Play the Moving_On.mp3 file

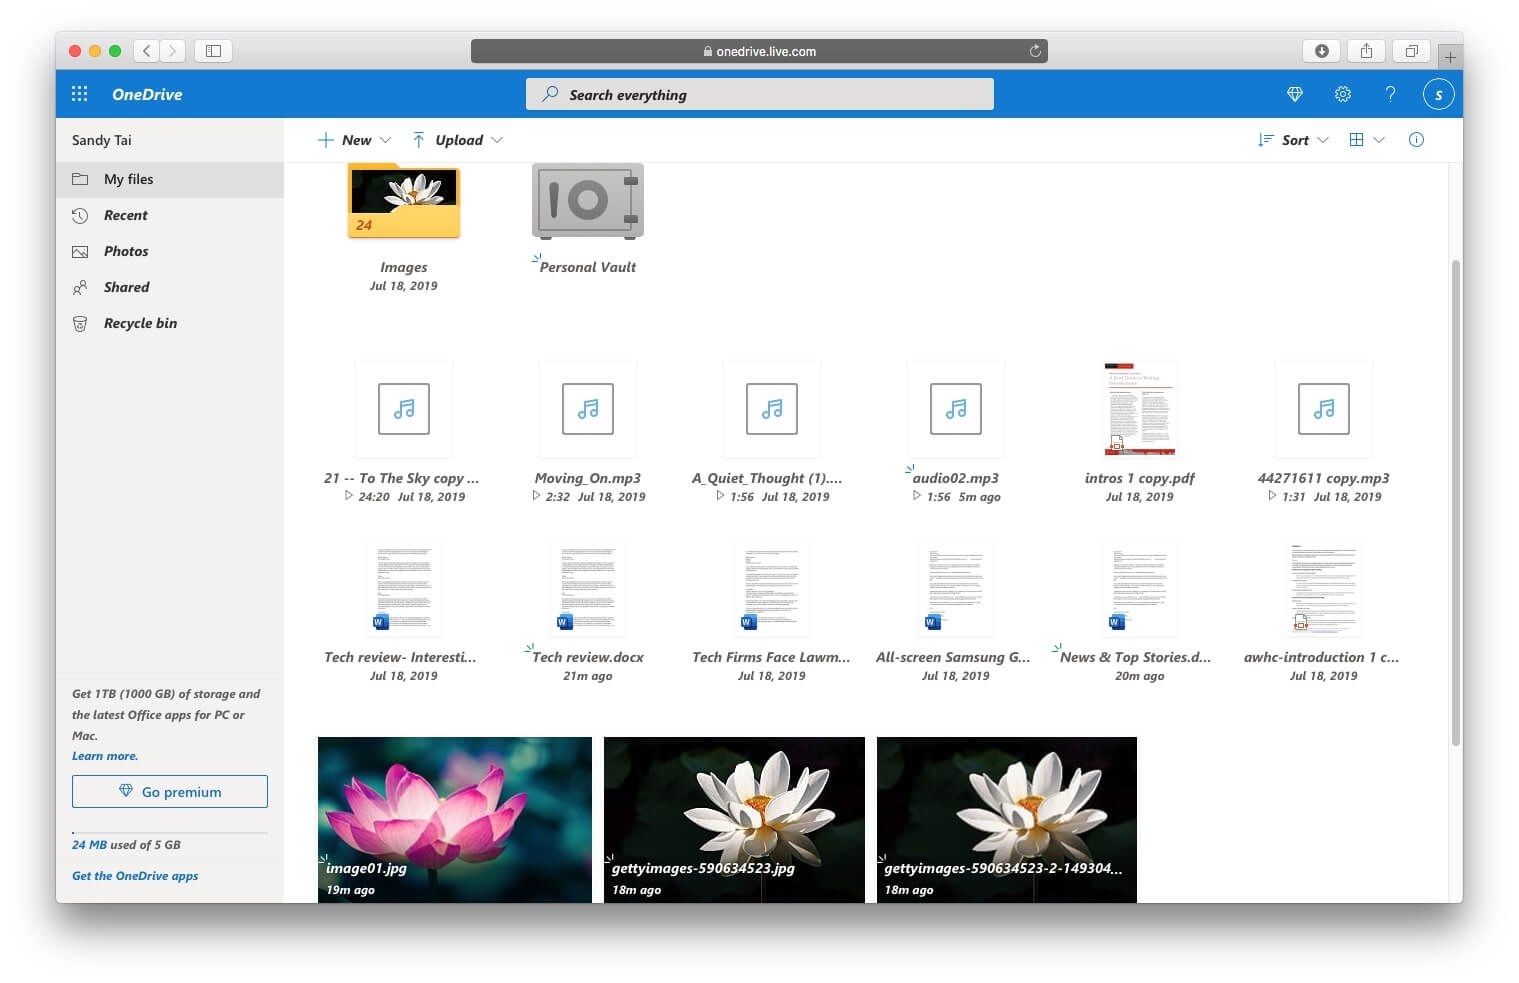click(x=536, y=497)
